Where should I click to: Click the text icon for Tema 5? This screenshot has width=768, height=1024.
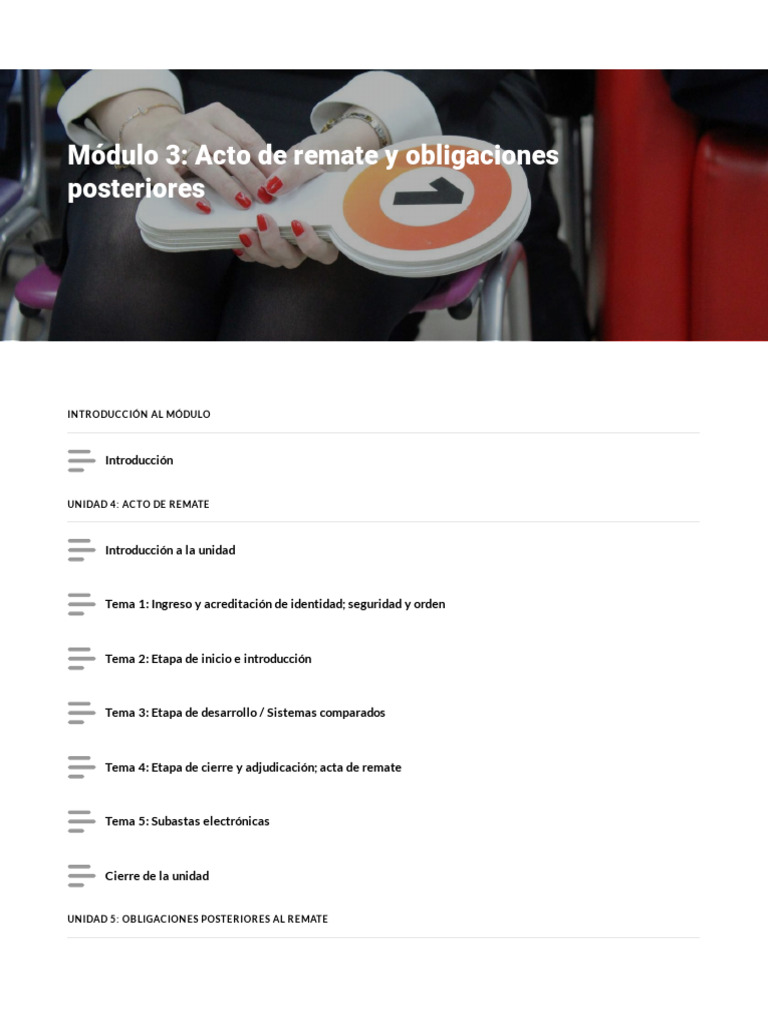point(81,821)
